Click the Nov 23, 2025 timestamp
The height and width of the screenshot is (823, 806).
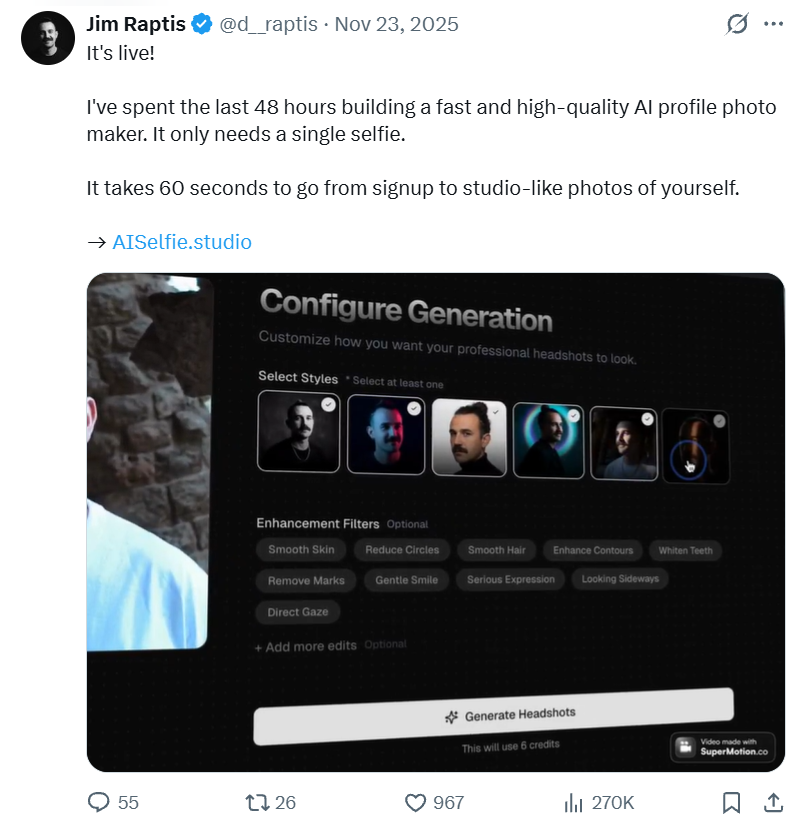coord(396,24)
